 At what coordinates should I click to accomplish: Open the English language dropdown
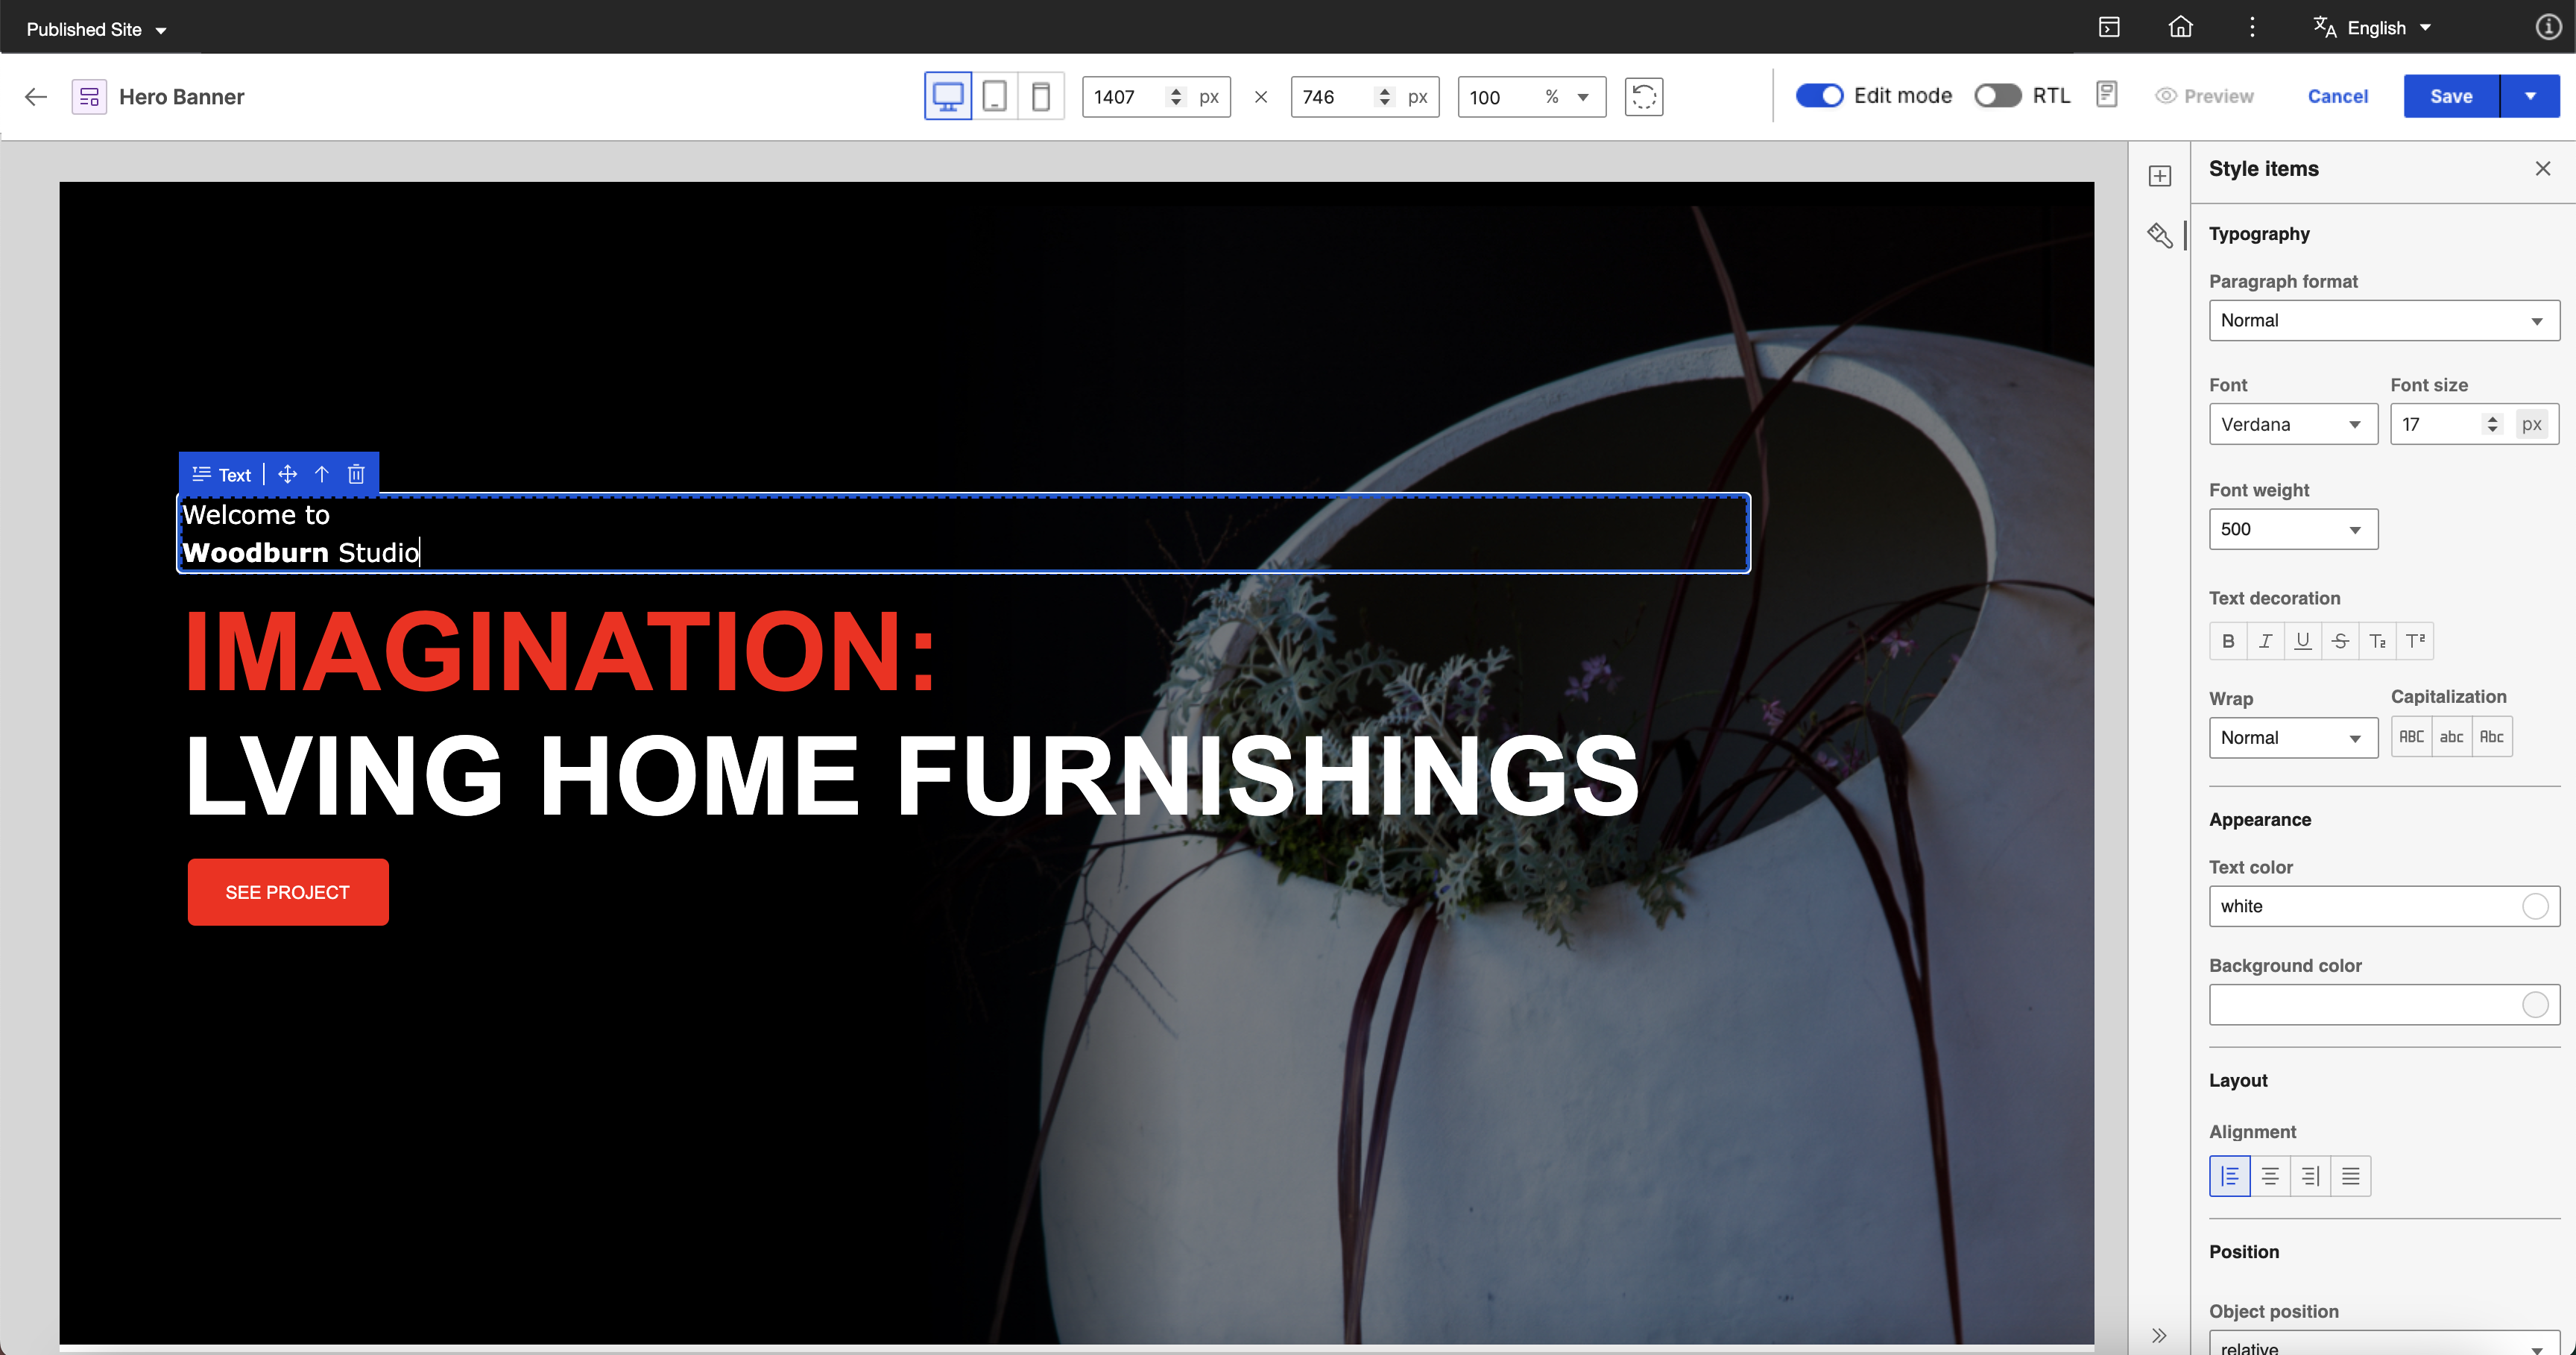(x=2372, y=28)
